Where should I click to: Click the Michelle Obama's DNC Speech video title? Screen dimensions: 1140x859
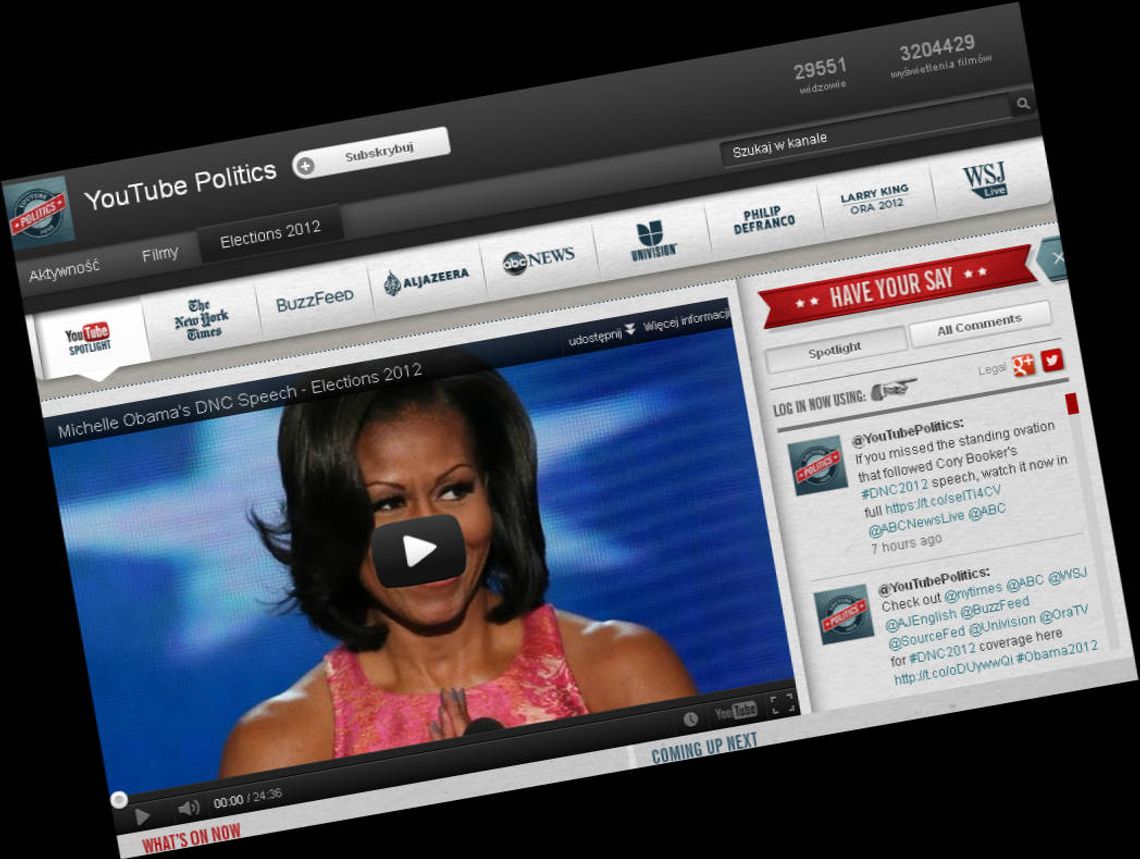[x=240, y=400]
